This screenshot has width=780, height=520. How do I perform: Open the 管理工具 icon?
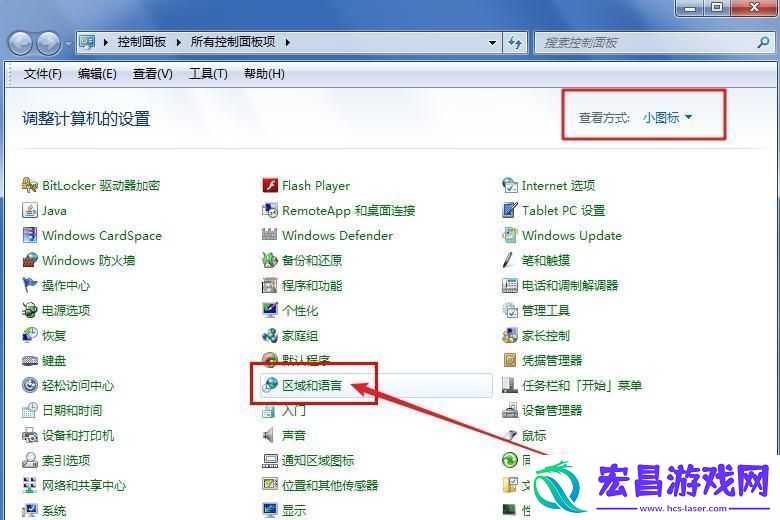click(x=509, y=311)
